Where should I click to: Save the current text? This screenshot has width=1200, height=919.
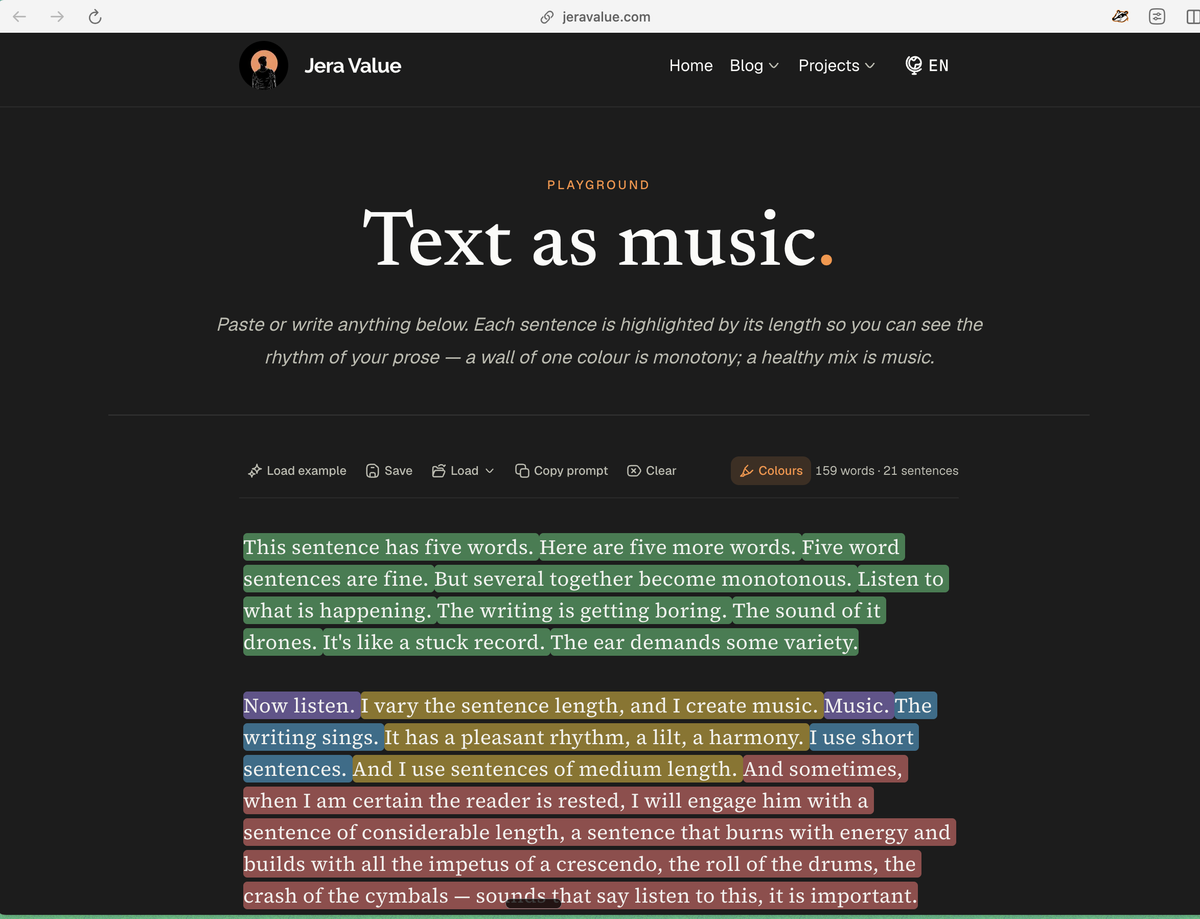389,471
